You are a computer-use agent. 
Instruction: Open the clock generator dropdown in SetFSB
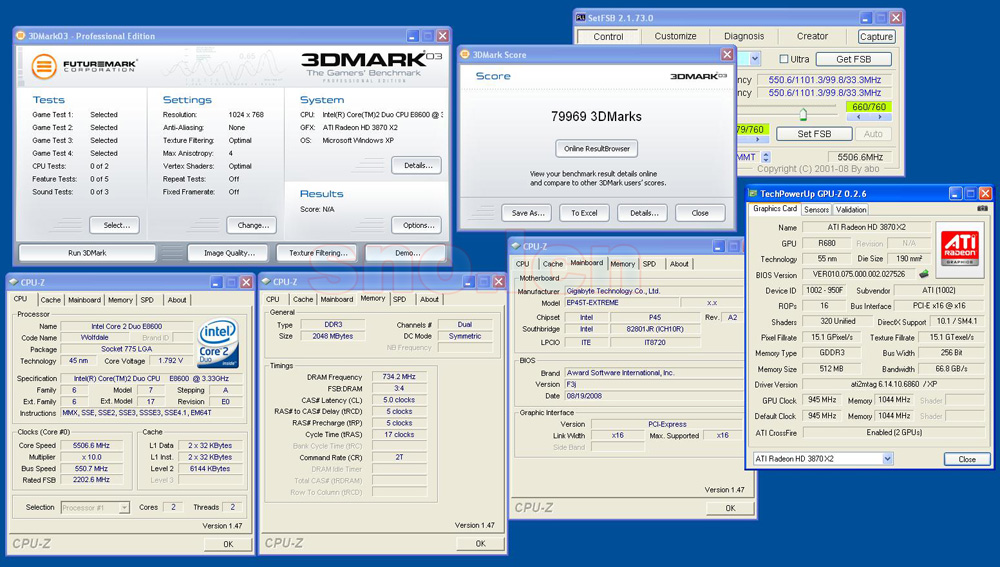(x=755, y=59)
